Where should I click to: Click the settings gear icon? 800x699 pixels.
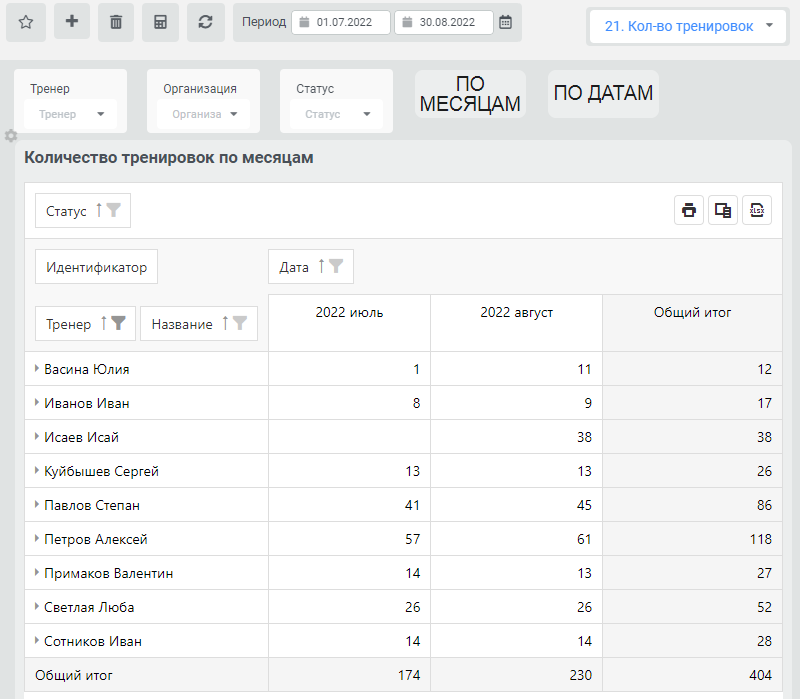click(x=11, y=136)
